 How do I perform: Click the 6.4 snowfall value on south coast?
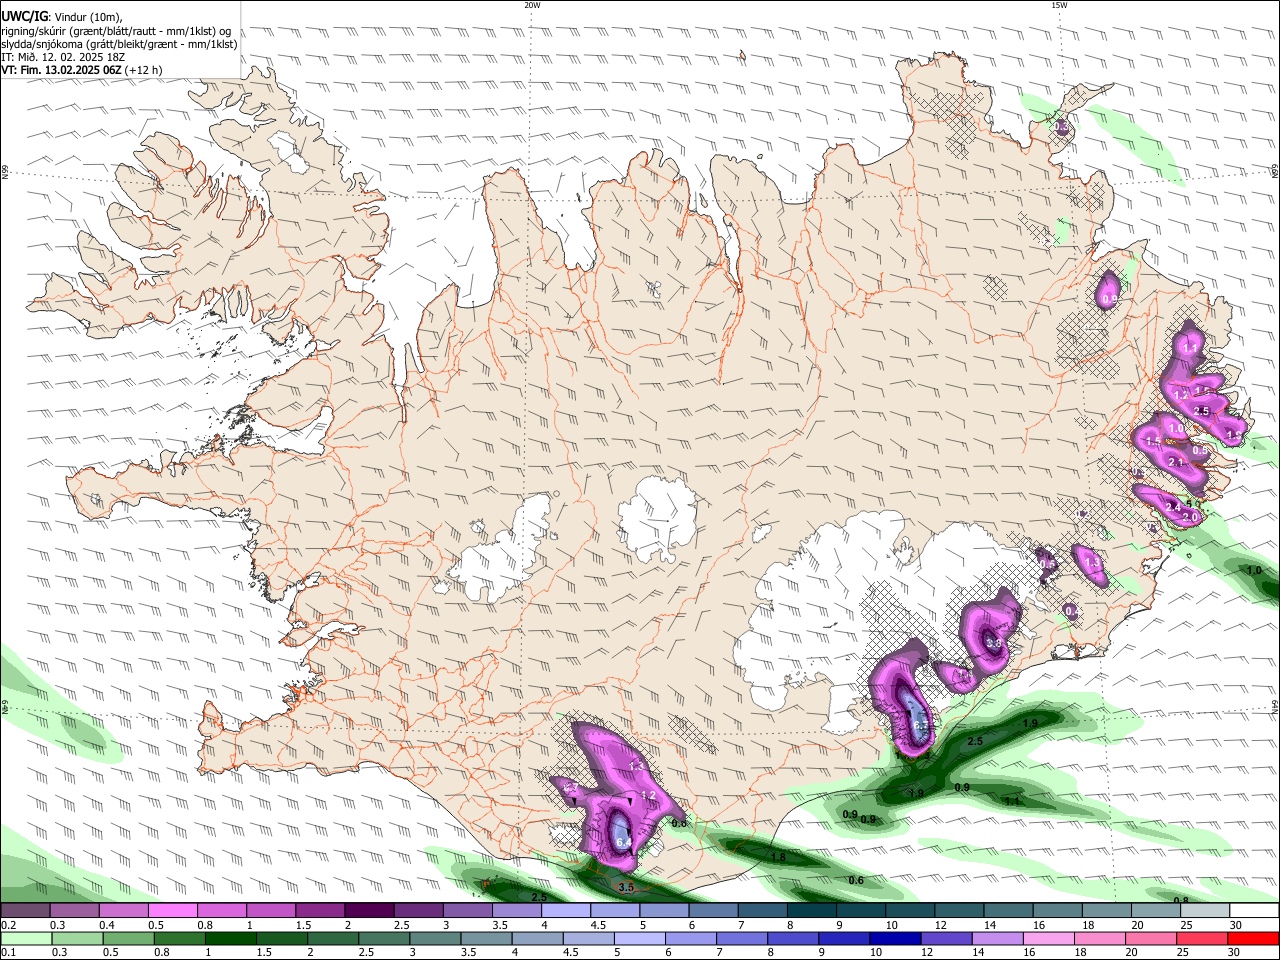[x=624, y=844]
